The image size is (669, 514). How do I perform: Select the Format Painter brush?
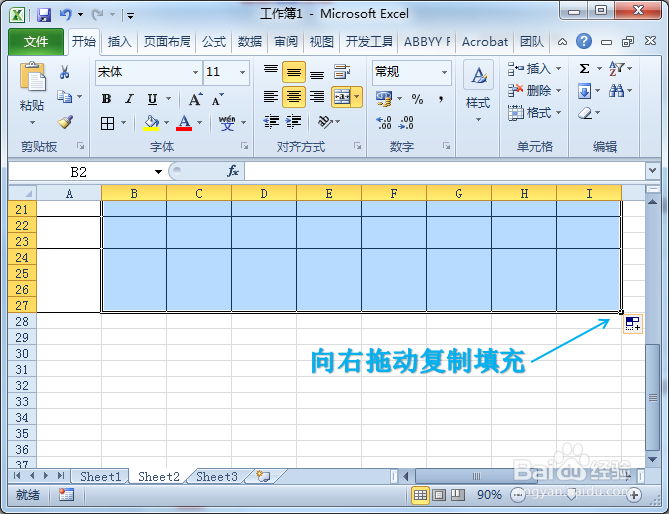(65, 122)
